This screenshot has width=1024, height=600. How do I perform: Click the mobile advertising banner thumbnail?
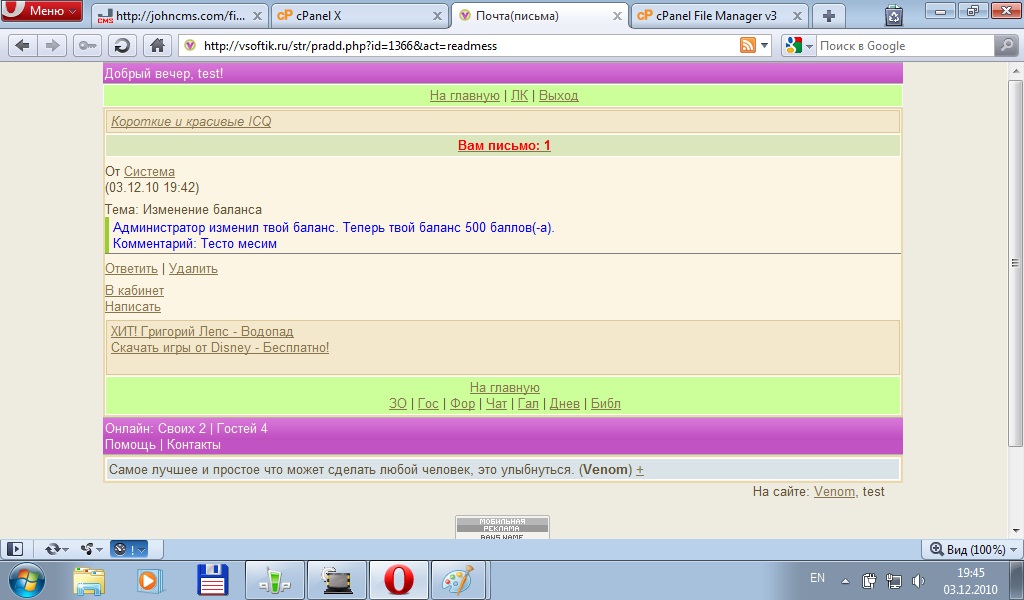pos(502,528)
